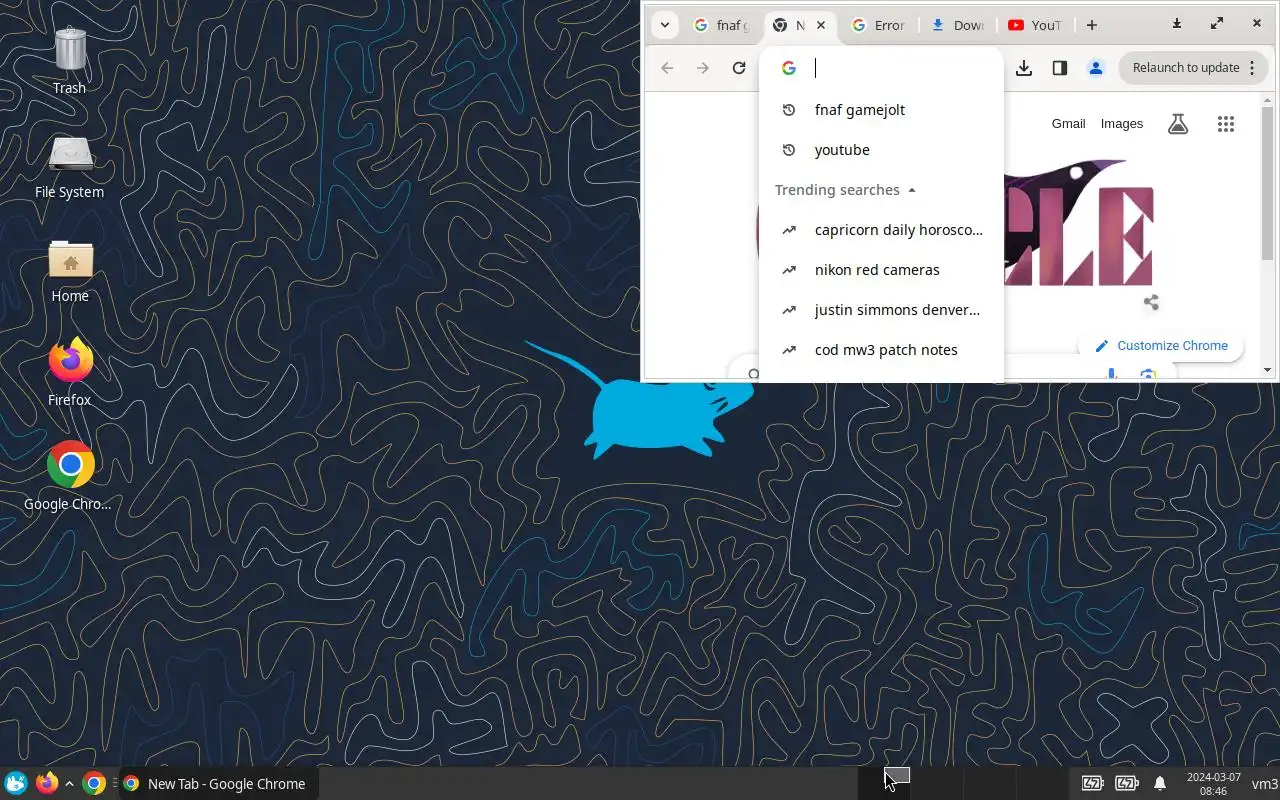This screenshot has height=800, width=1280.
Task: Open the Images link on the new tab page
Action: click(x=1122, y=124)
